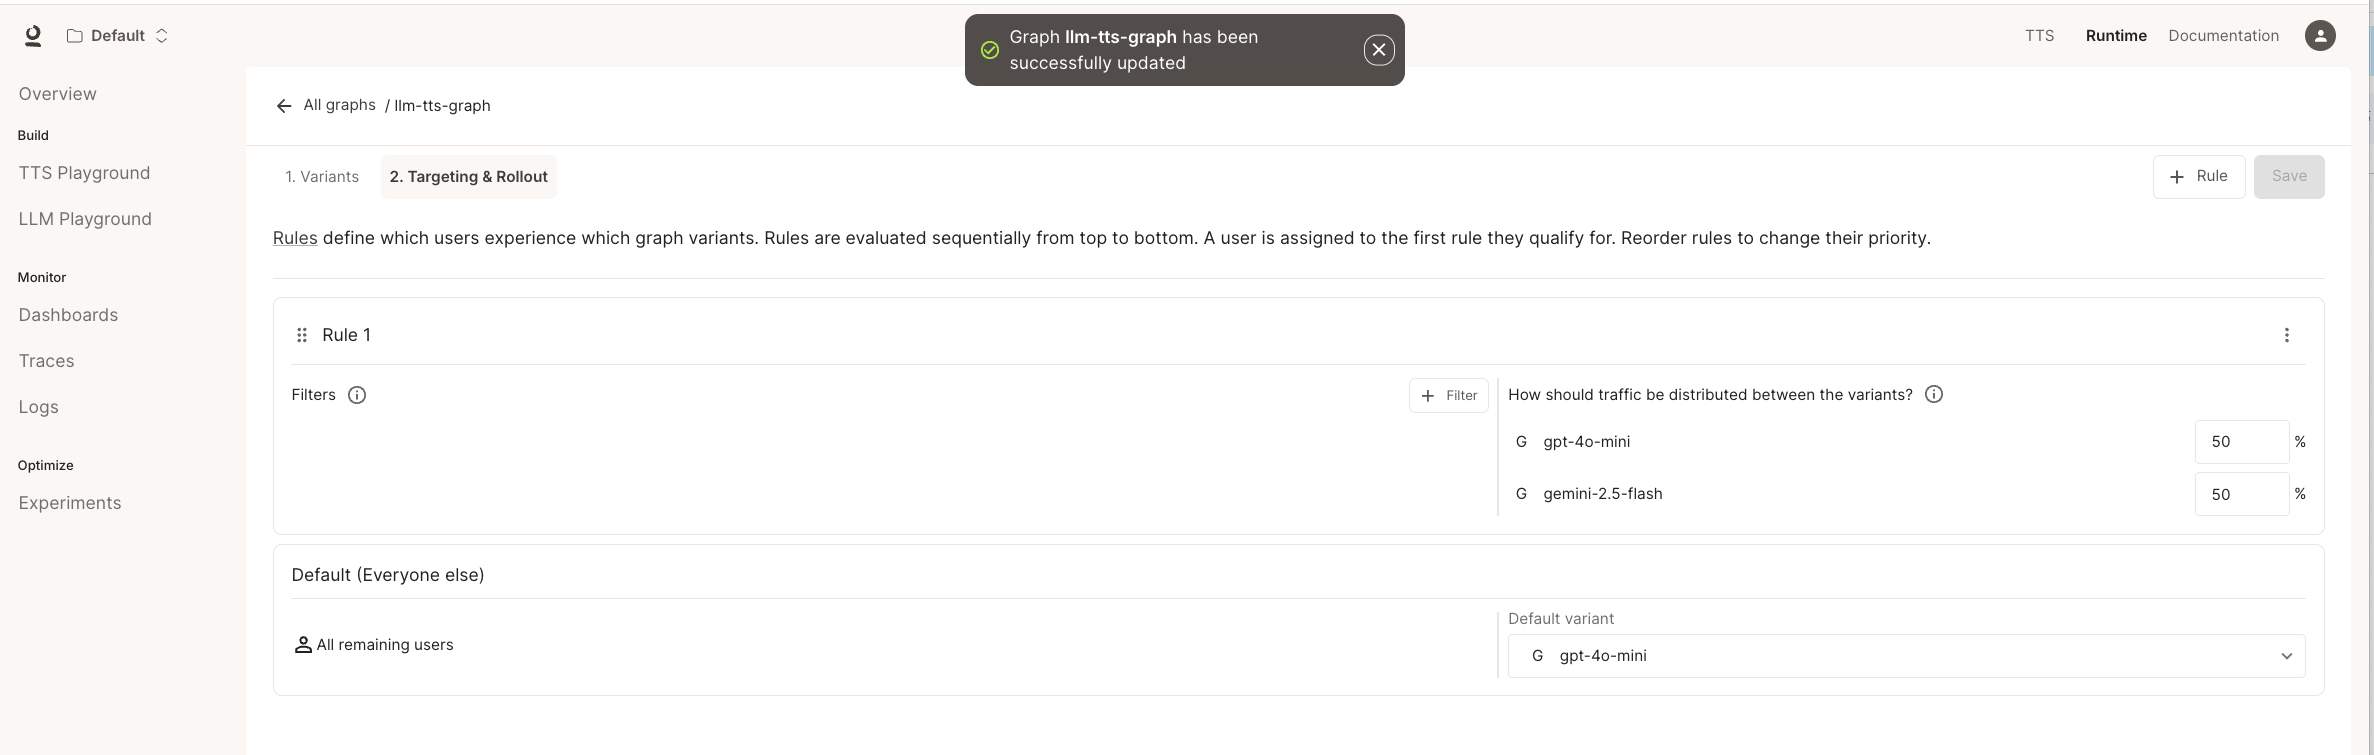This screenshot has width=2374, height=755.
Task: Open Dashboards in sidebar
Action: click(x=68, y=315)
